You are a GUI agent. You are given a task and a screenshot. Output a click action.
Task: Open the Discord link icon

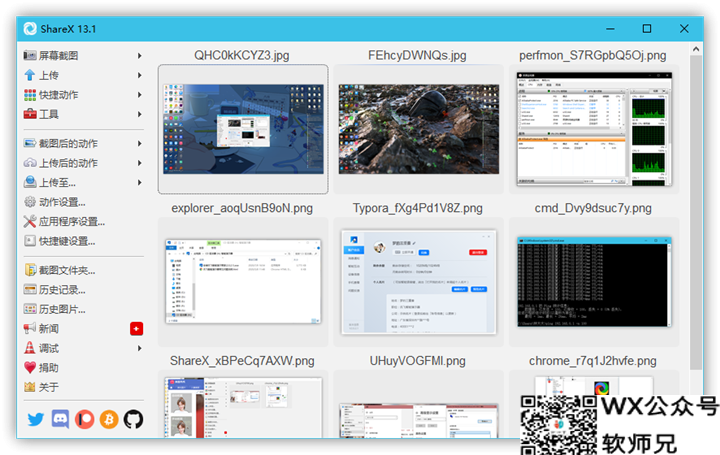point(60,419)
